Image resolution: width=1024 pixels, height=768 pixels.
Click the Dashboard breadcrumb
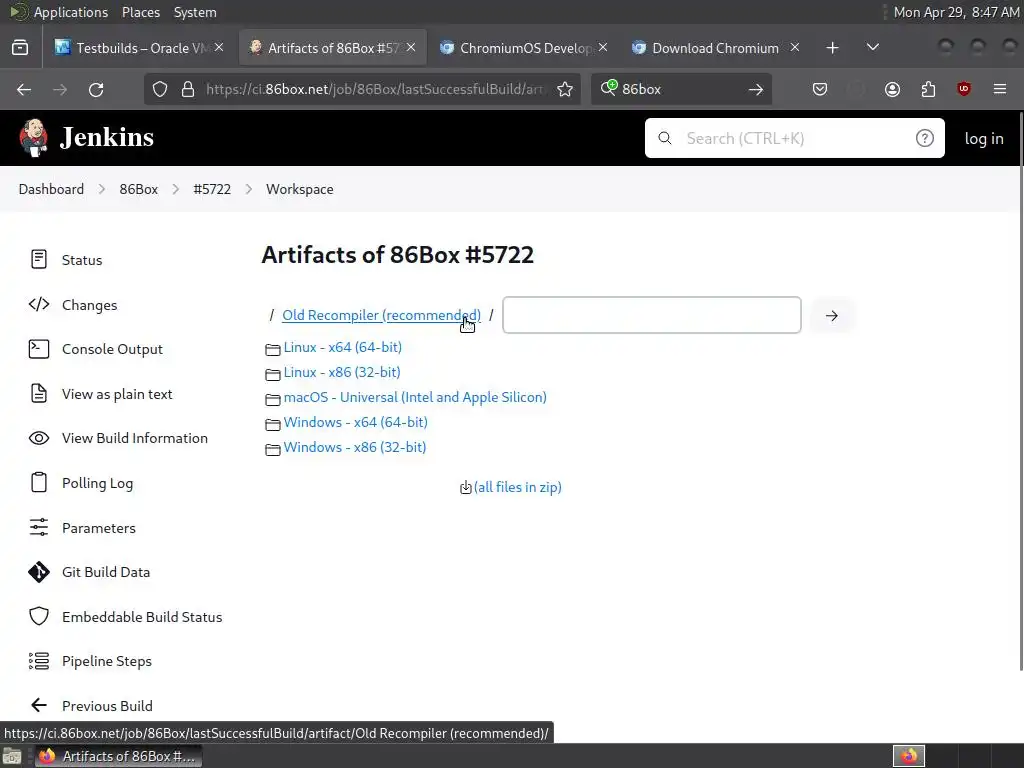[x=51, y=189]
